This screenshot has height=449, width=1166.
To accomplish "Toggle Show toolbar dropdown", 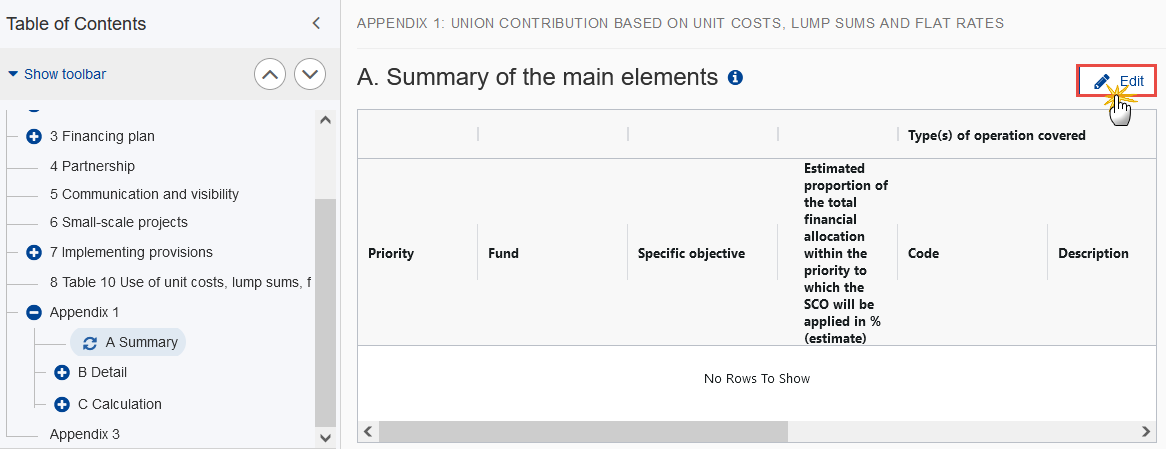I will click(x=57, y=74).
